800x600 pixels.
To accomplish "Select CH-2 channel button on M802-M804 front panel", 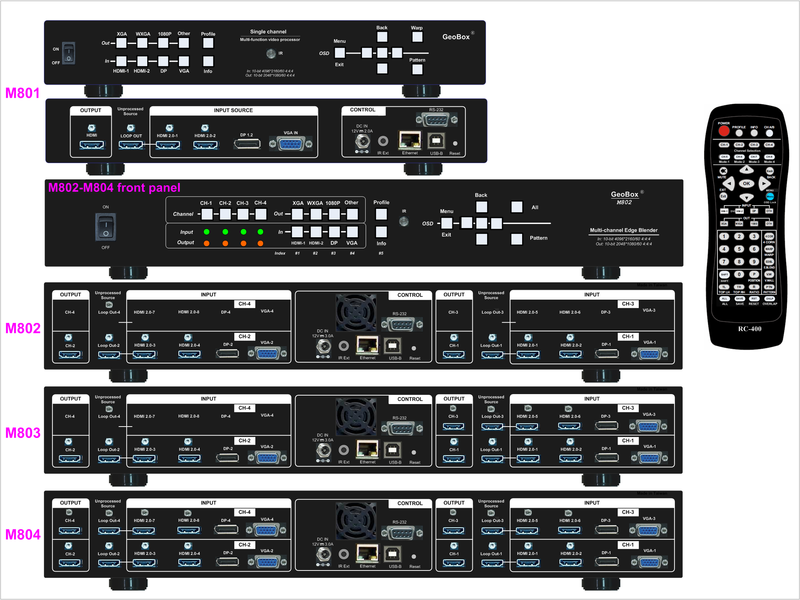I will coord(225,214).
